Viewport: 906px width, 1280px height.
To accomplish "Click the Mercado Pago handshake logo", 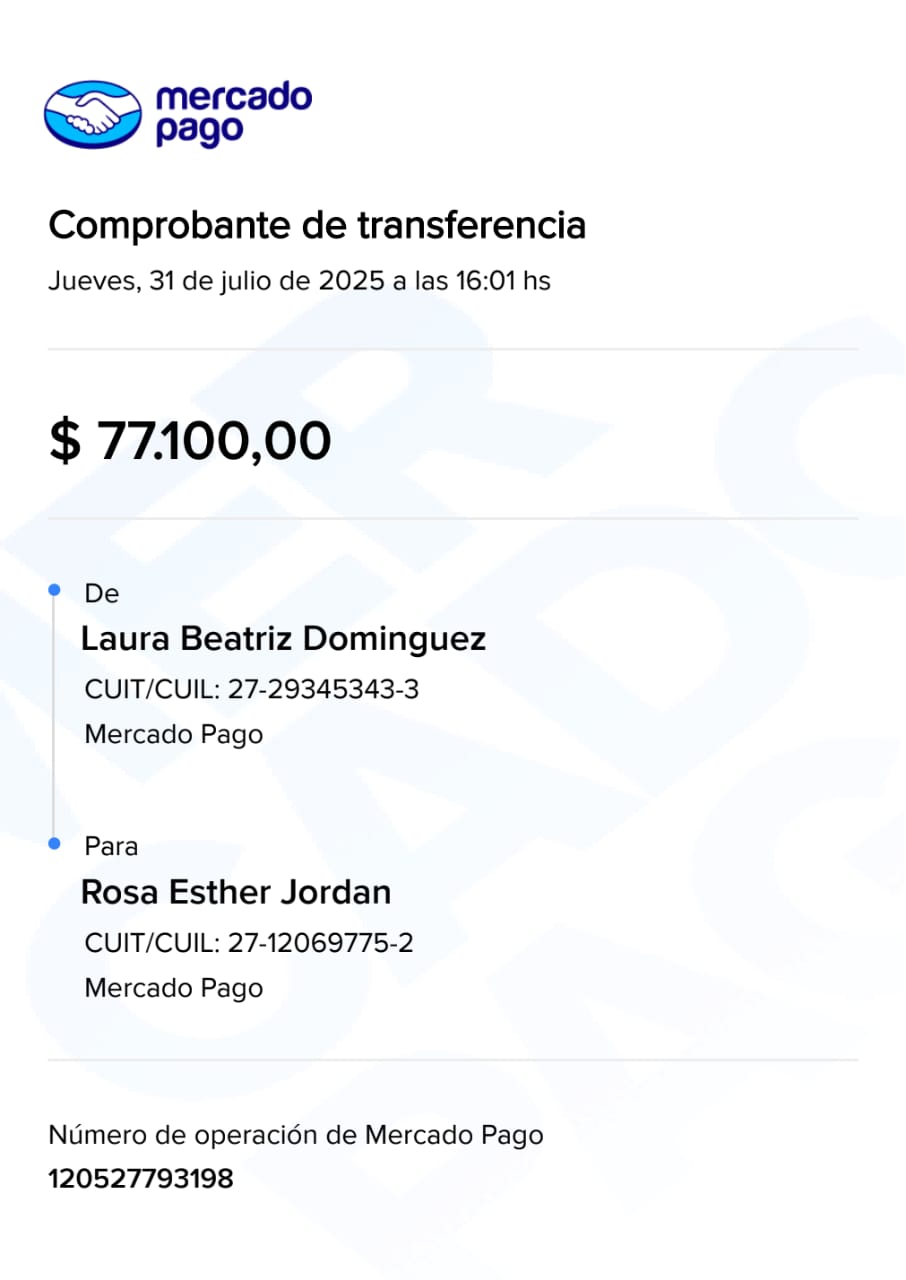I will [93, 114].
